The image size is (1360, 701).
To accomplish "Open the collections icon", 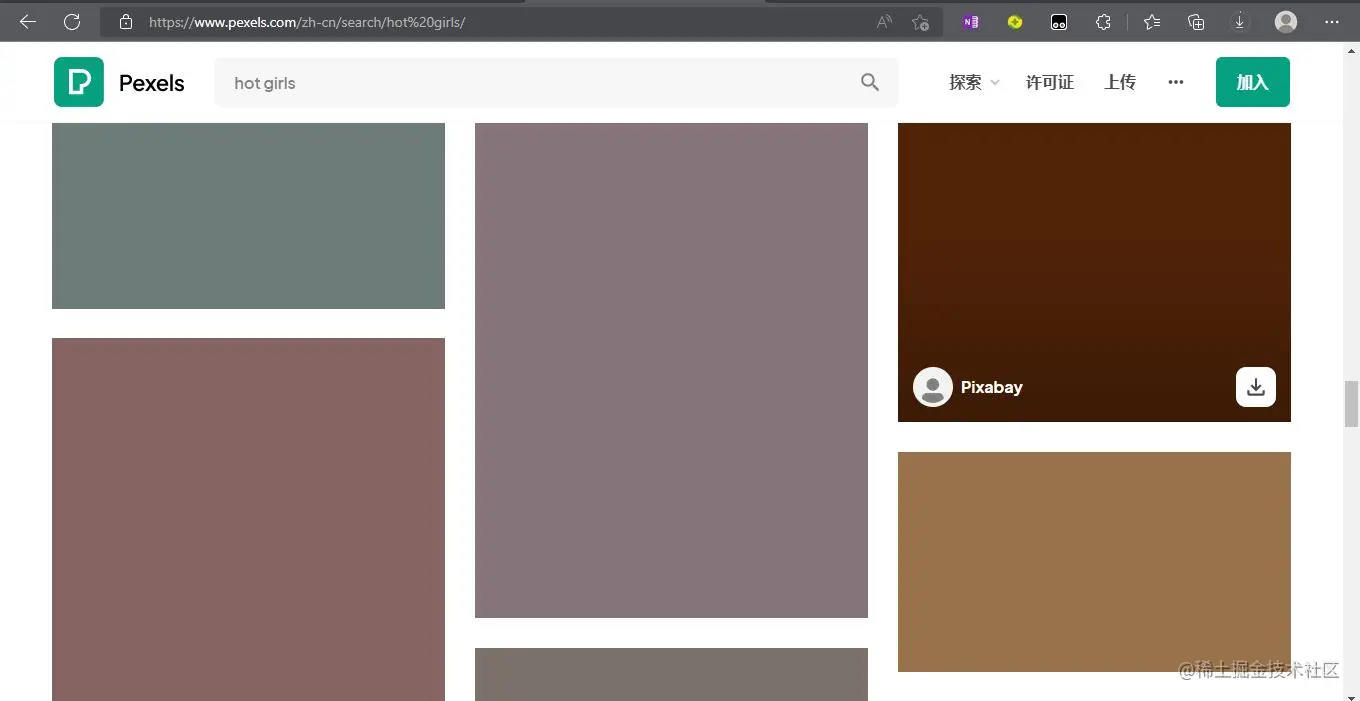I will [1196, 22].
